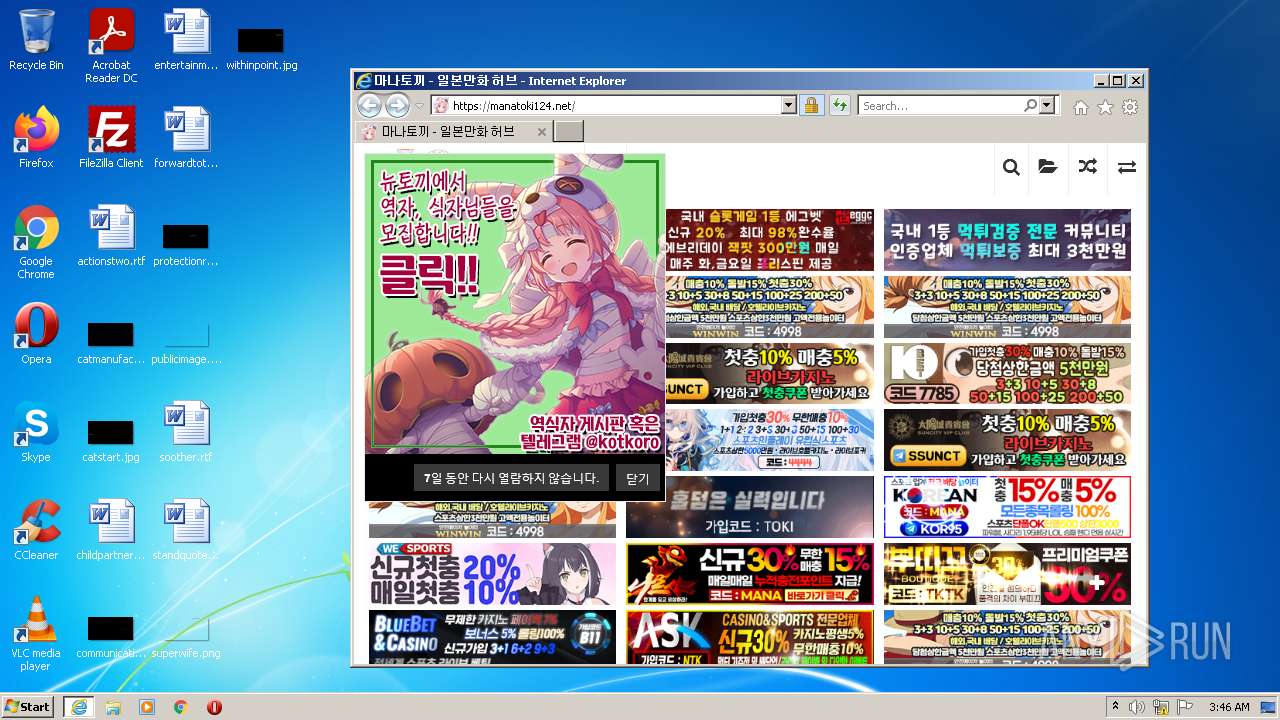1280x720 pixels.
Task: Open Favorites with the star icon
Action: click(1105, 107)
